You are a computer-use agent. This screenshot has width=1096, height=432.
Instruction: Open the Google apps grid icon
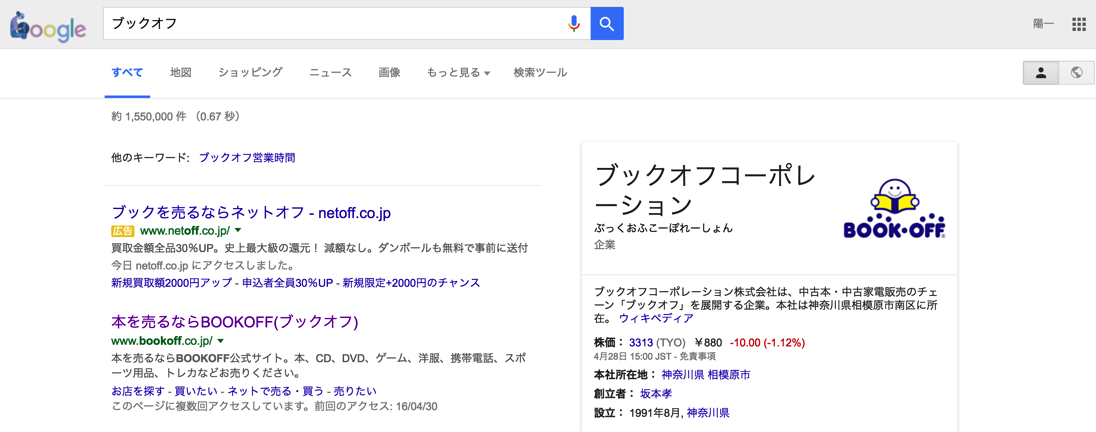coord(1079,24)
